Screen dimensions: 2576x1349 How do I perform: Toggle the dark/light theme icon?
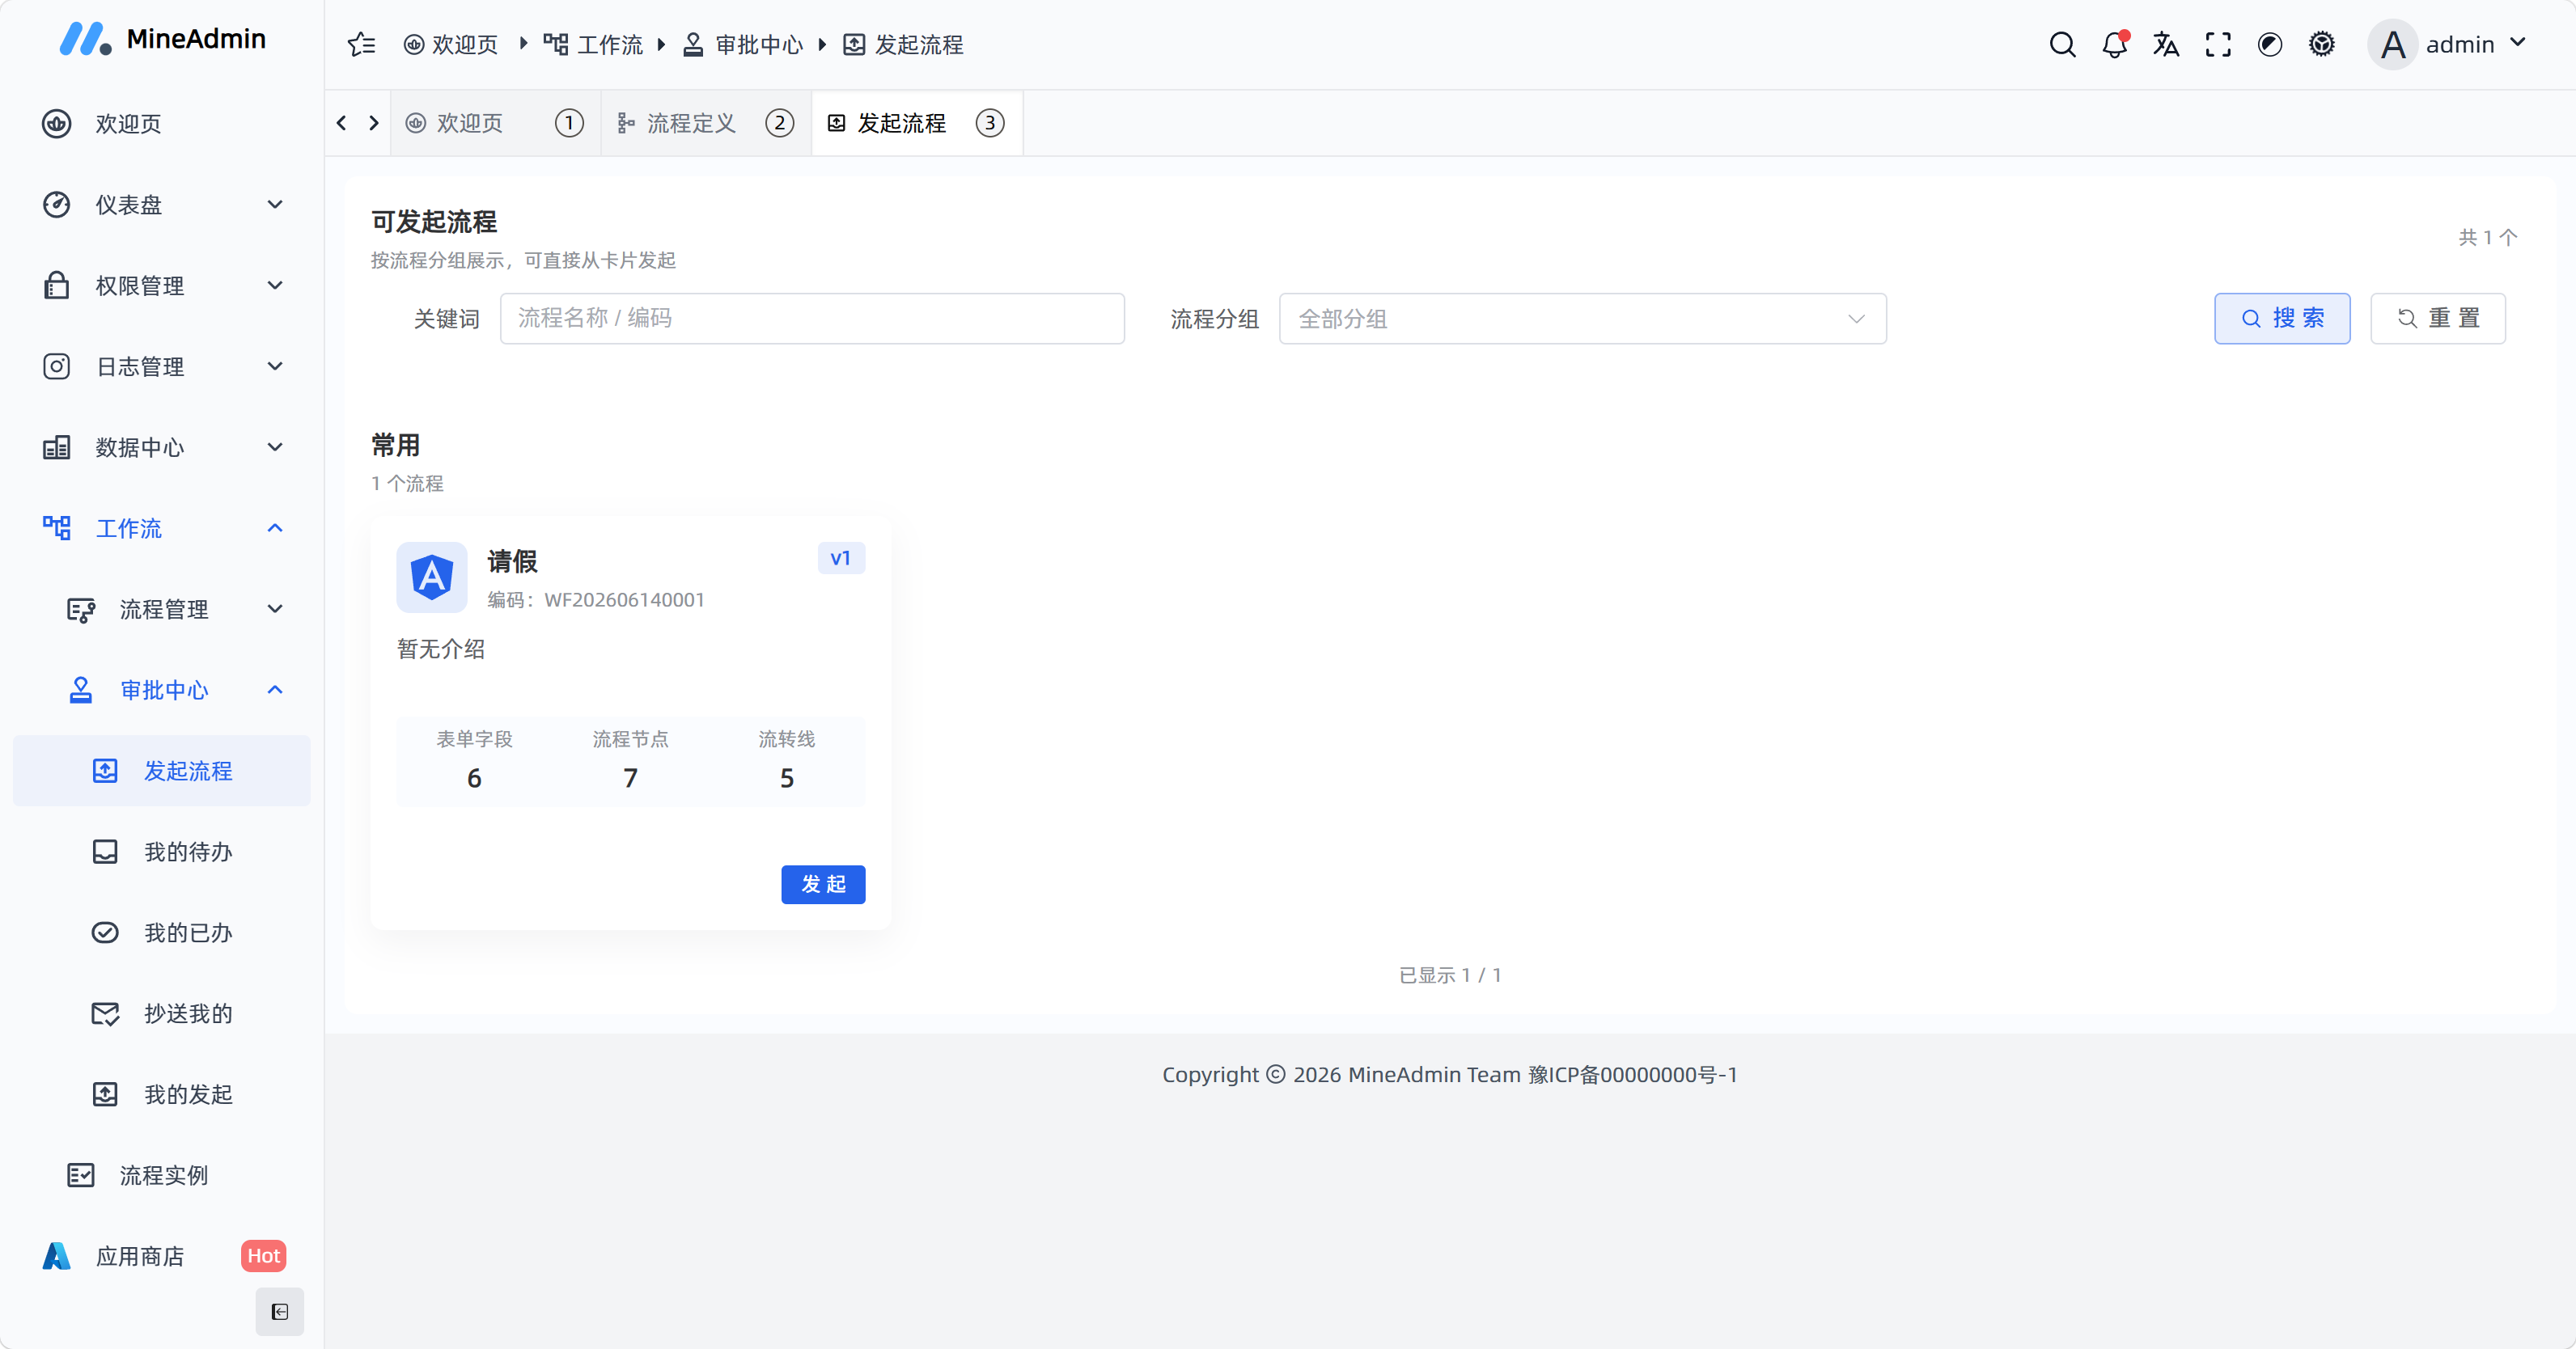pyautogui.click(x=2270, y=44)
